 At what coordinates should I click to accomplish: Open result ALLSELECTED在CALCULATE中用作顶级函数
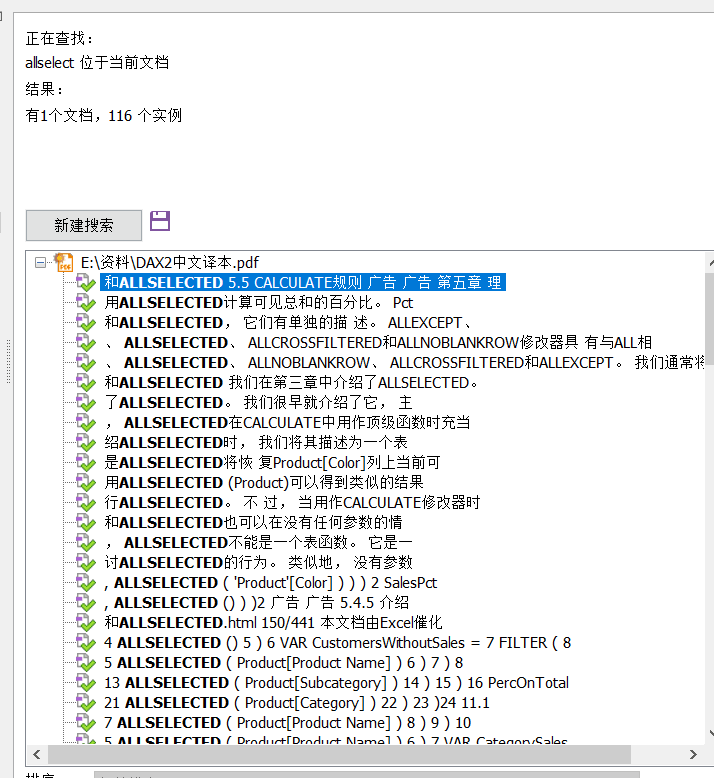pos(287,423)
